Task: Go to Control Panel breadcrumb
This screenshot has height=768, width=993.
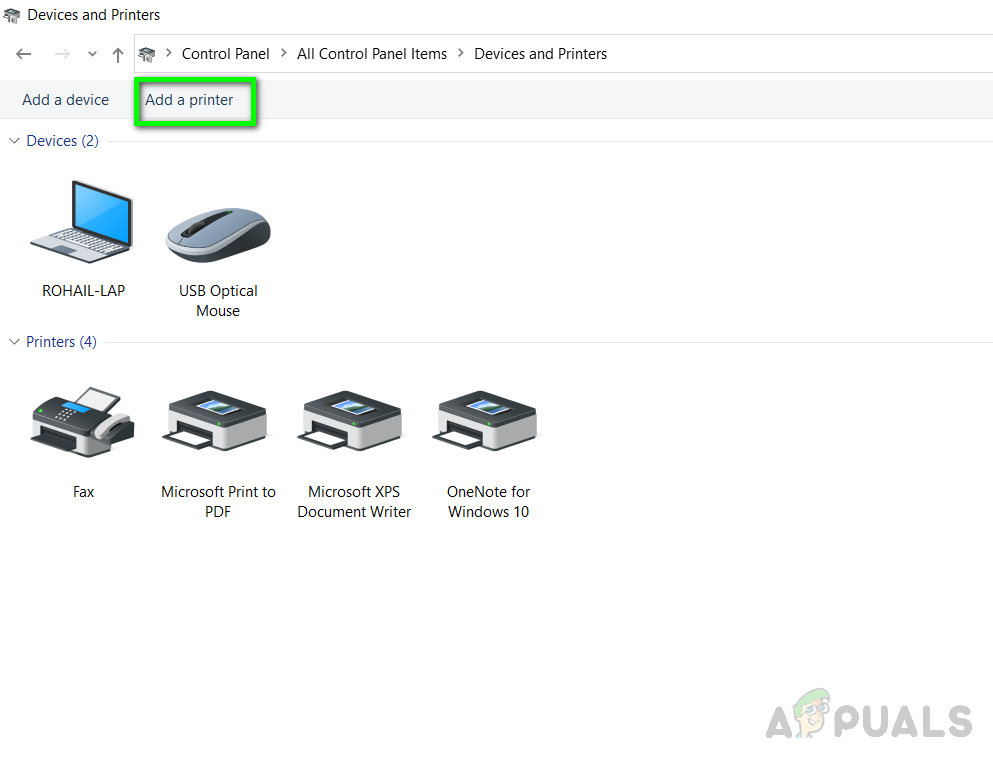Action: (x=225, y=54)
